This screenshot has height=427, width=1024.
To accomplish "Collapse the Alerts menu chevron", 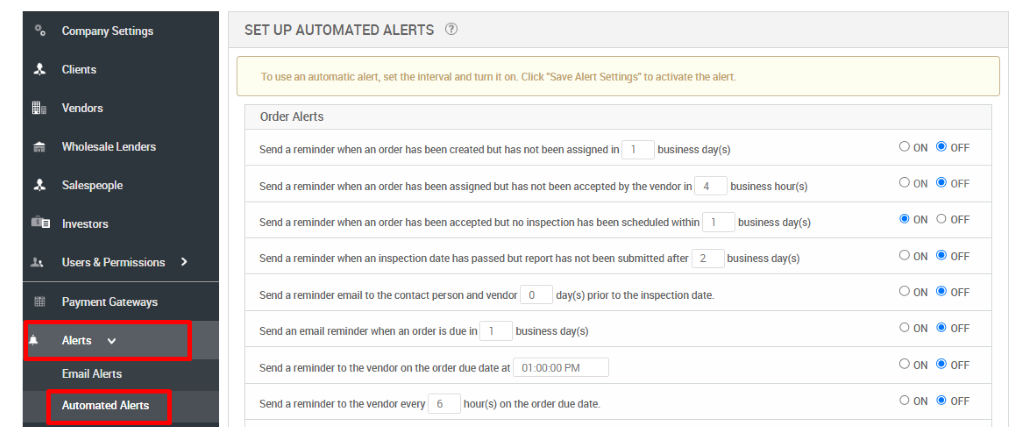I will [x=111, y=341].
